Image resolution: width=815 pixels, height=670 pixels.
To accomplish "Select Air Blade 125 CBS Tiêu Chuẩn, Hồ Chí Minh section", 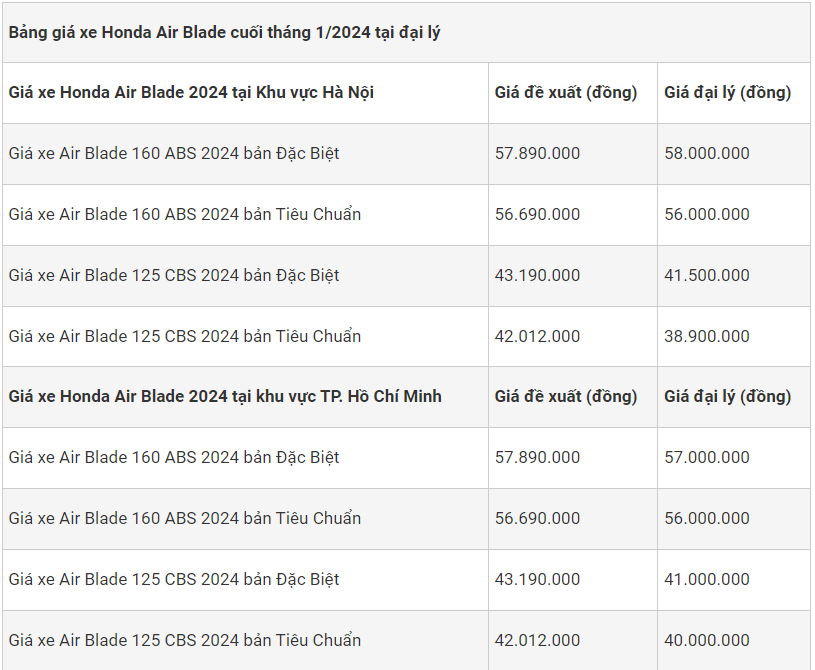I will pyautogui.click(x=185, y=640).
